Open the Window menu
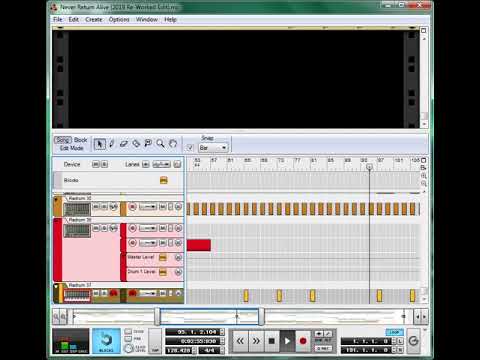This screenshot has height=360, width=480. 147,20
